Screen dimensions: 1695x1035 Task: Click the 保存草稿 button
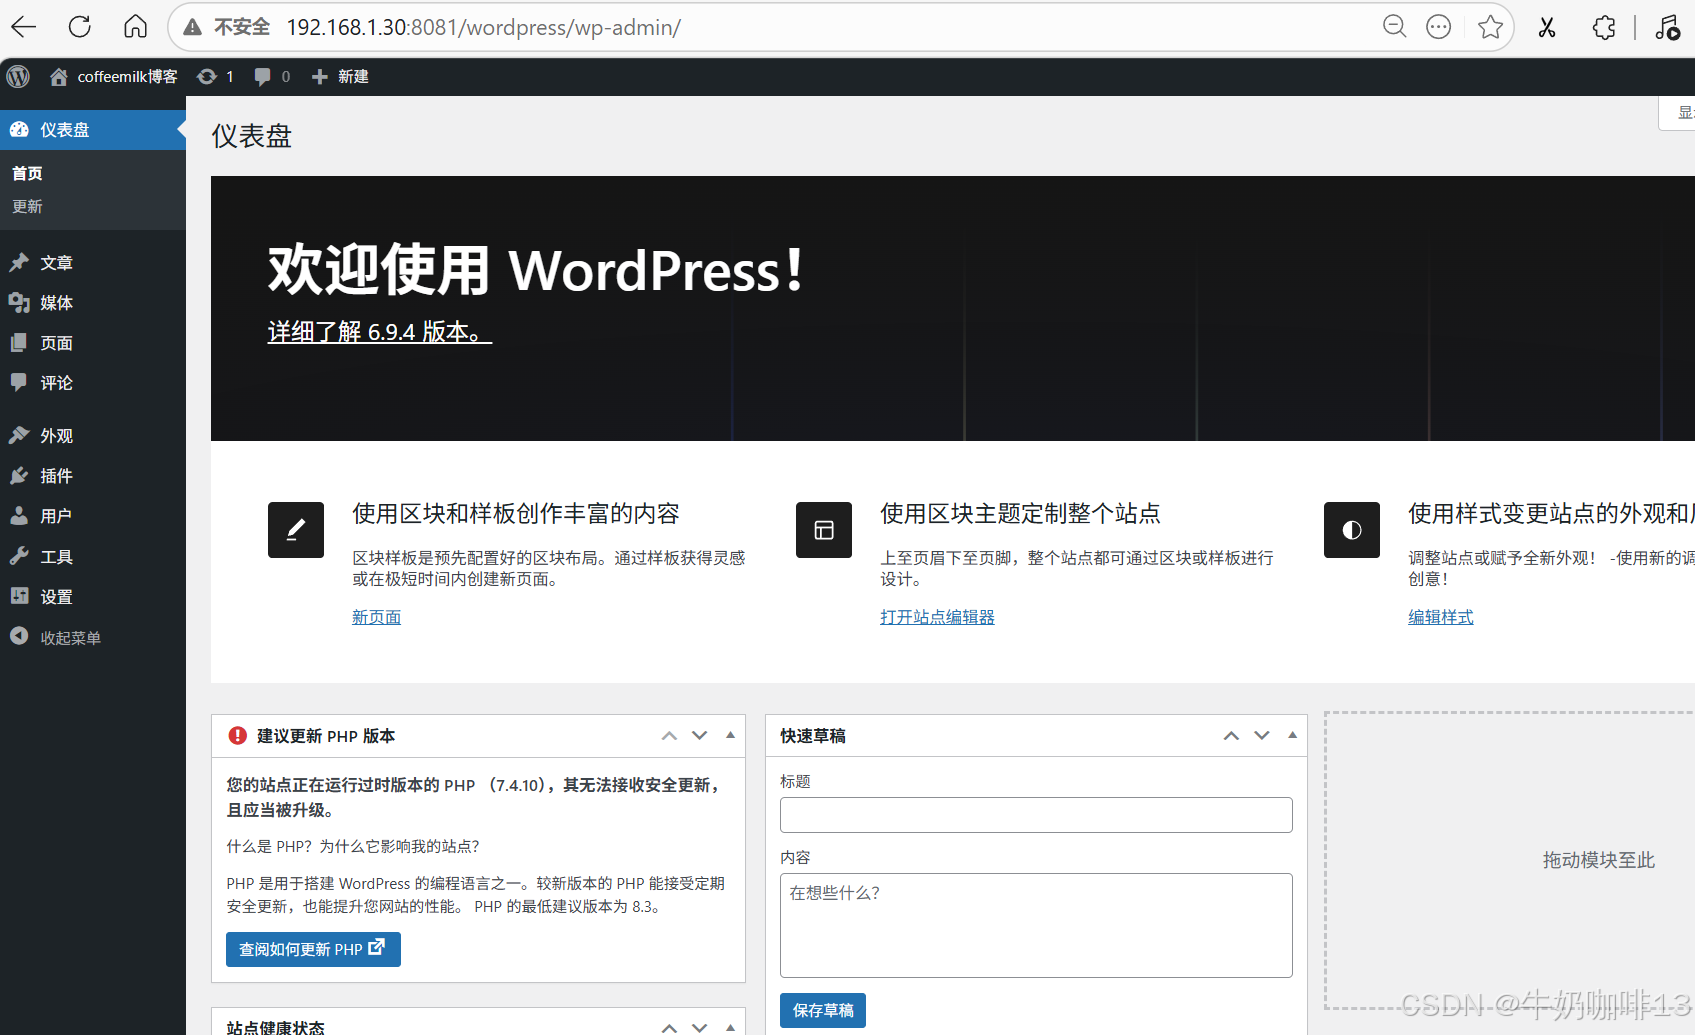click(823, 1010)
